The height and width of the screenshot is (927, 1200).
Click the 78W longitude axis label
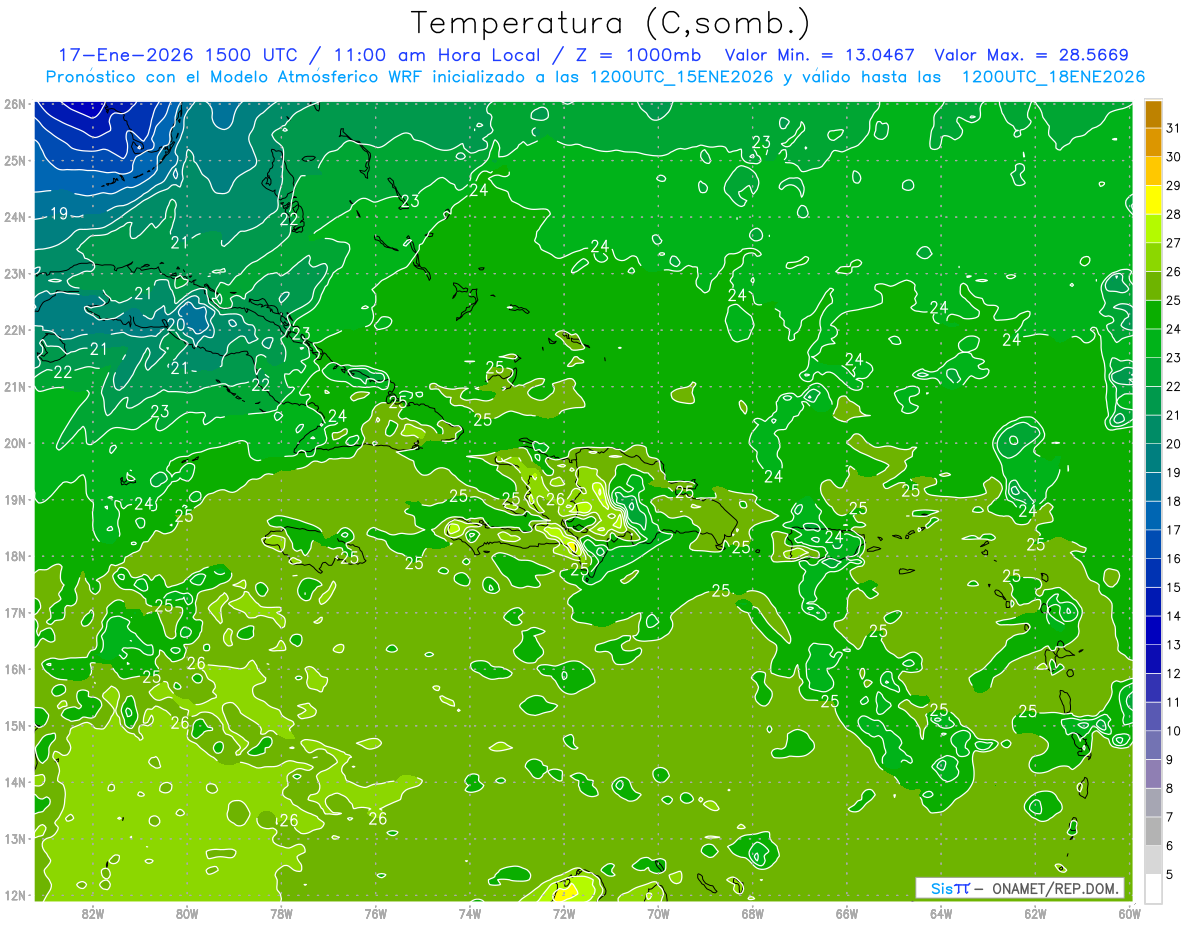coord(281,913)
